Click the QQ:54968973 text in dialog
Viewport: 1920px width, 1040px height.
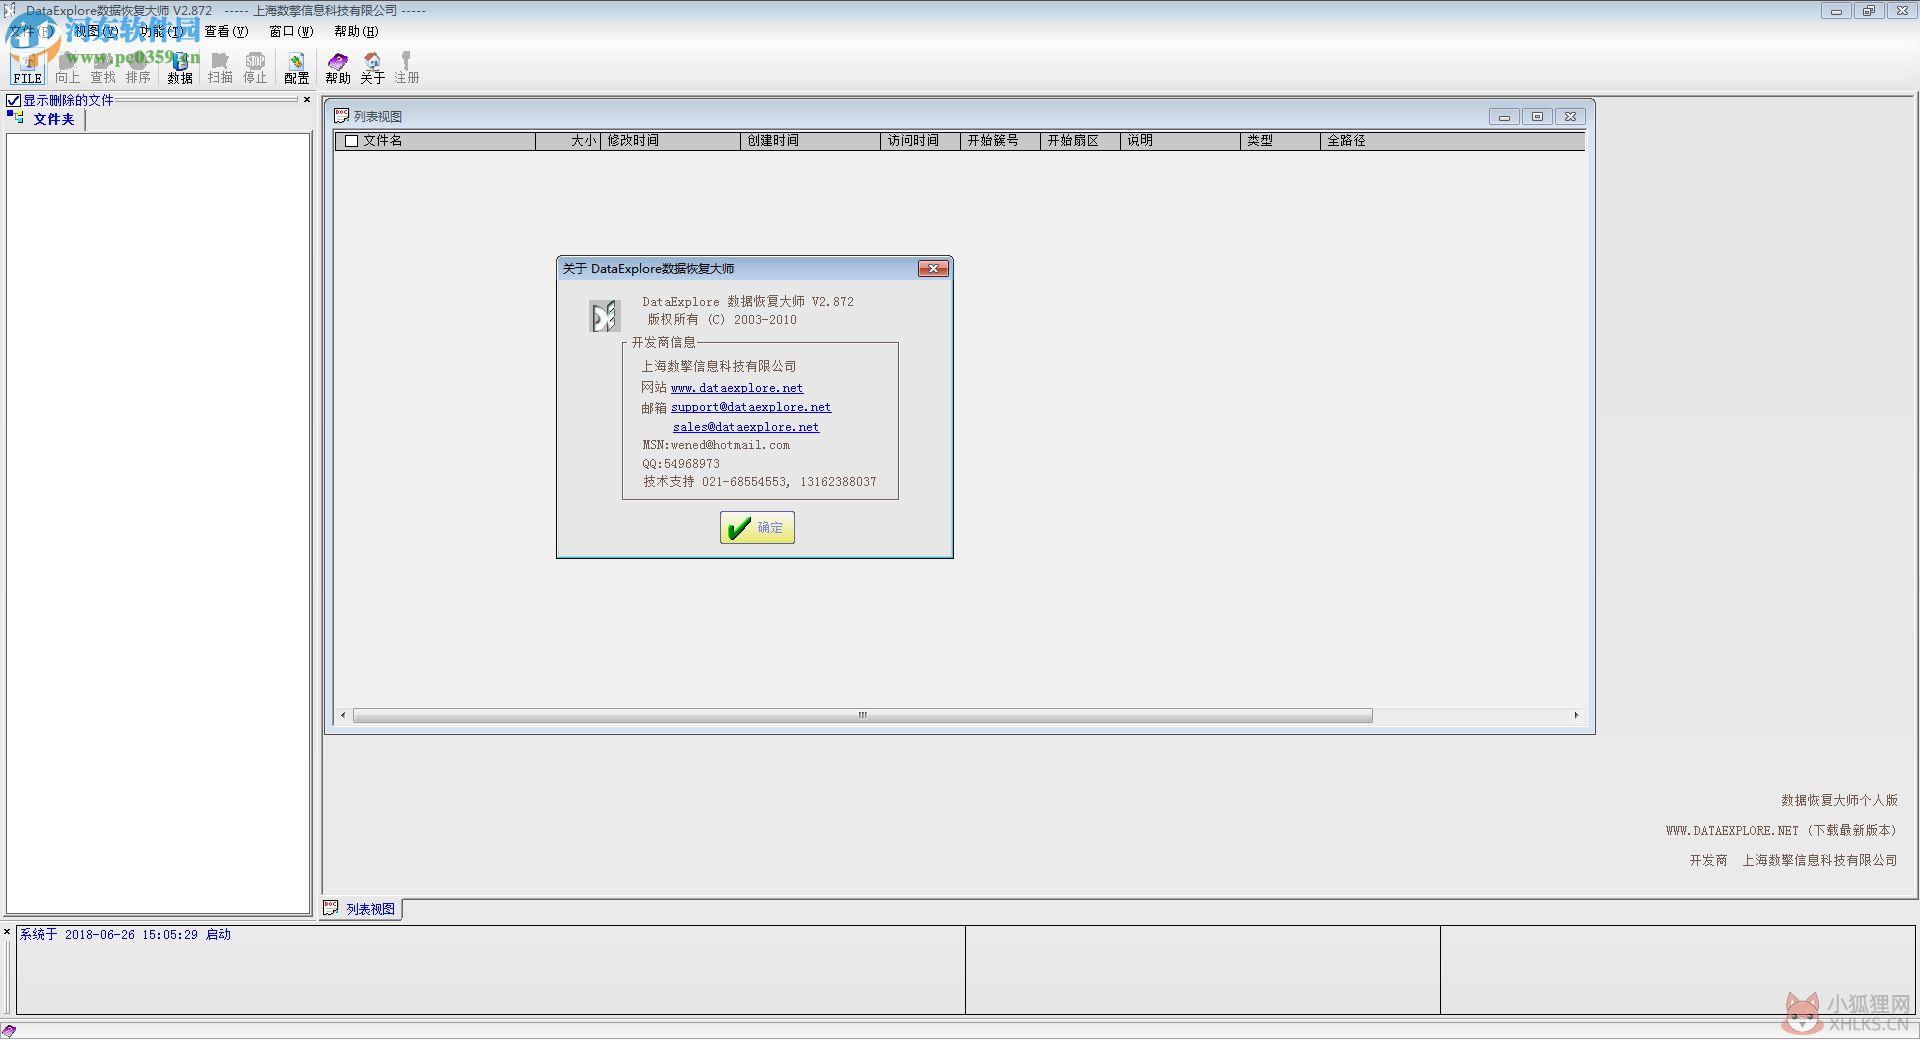[681, 464]
